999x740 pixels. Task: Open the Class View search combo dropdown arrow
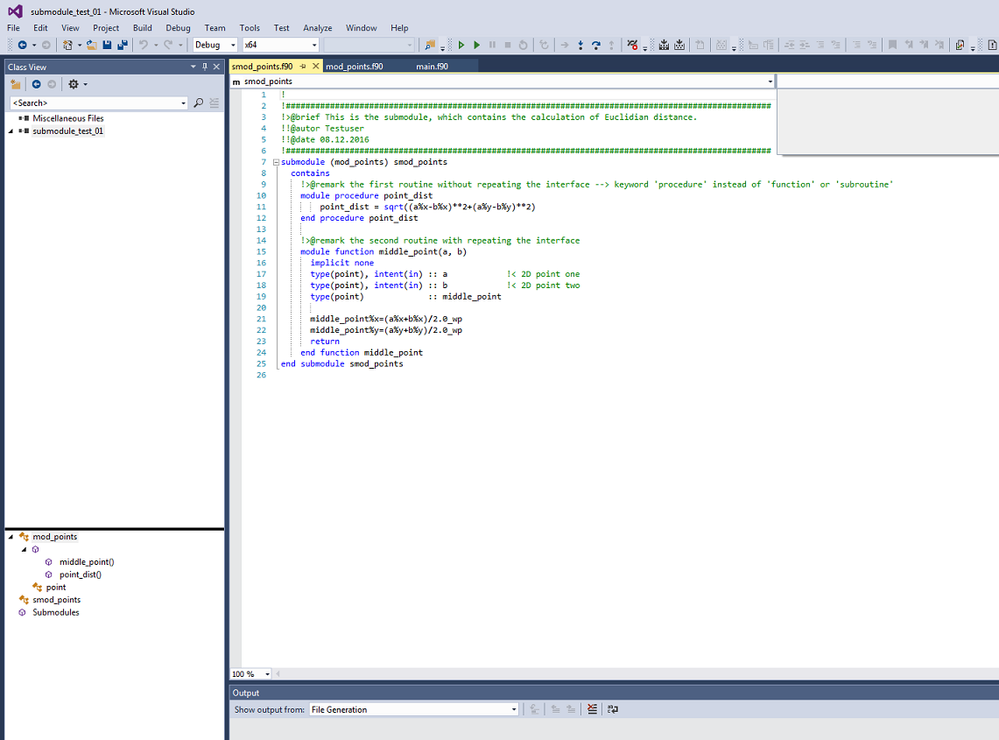click(x=183, y=103)
